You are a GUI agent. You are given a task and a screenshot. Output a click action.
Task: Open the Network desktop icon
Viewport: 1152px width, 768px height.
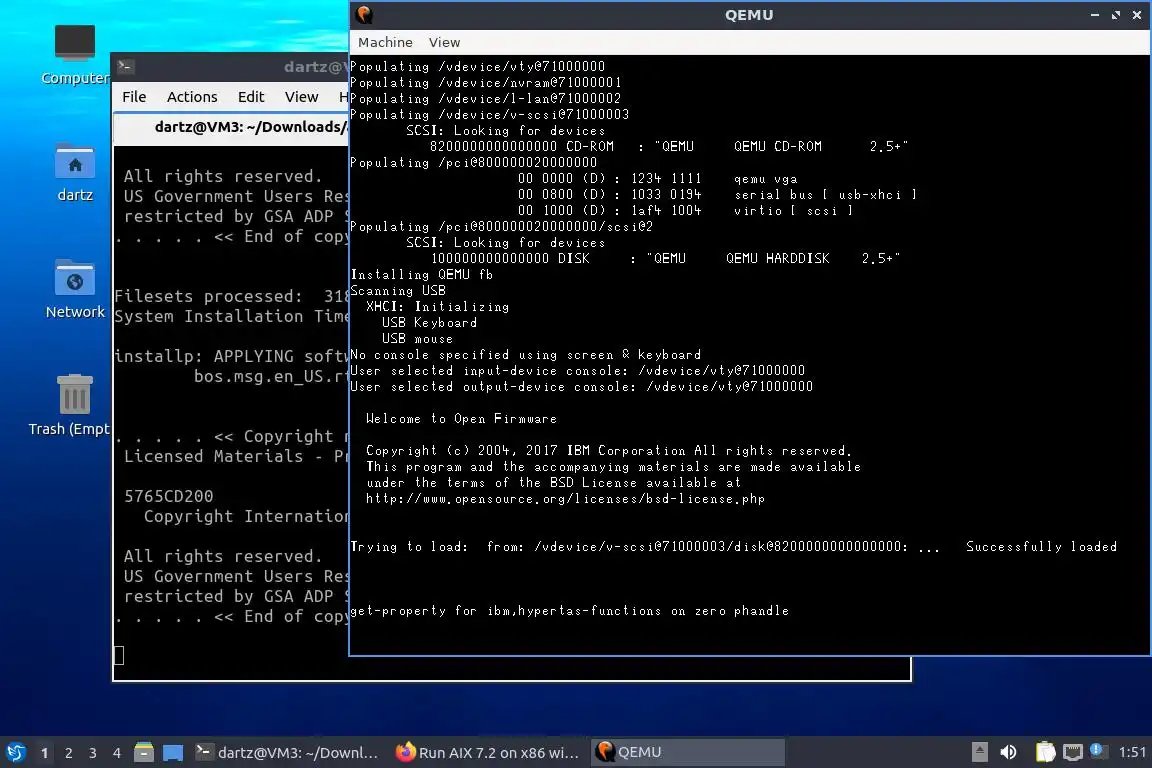pyautogui.click(x=74, y=290)
